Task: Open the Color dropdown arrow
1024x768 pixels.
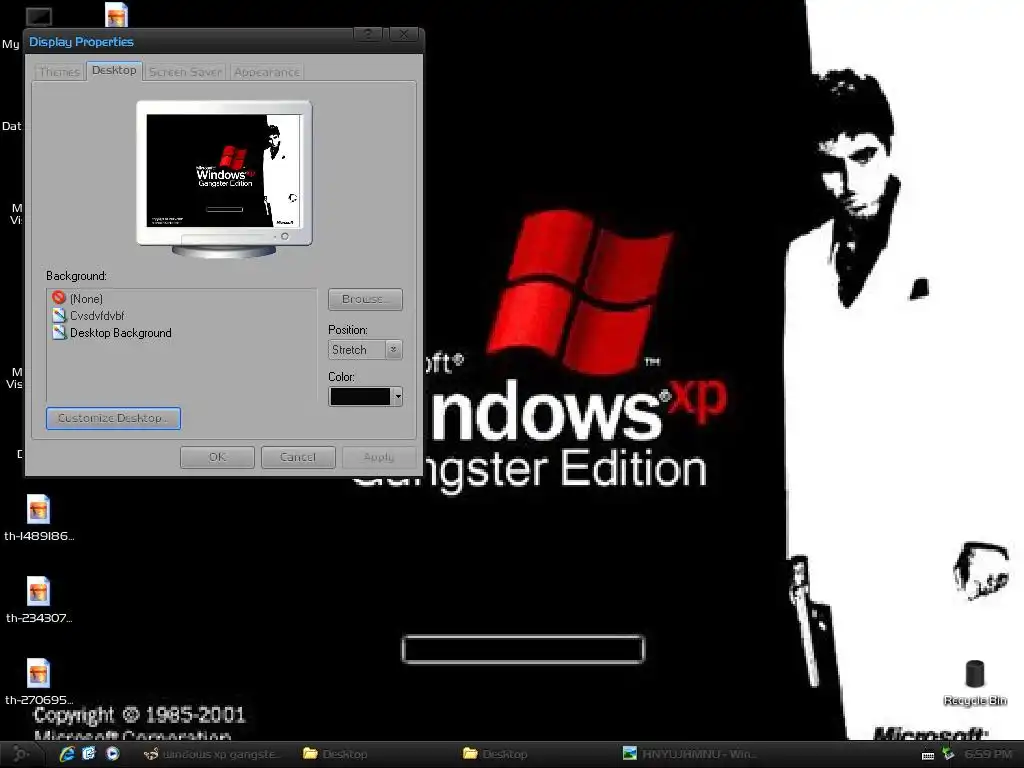Action: [x=396, y=396]
